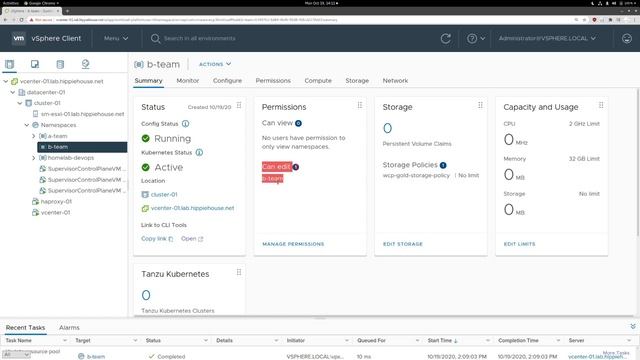Switch to the Permissions tab
This screenshot has height=360, width=640.
click(273, 81)
